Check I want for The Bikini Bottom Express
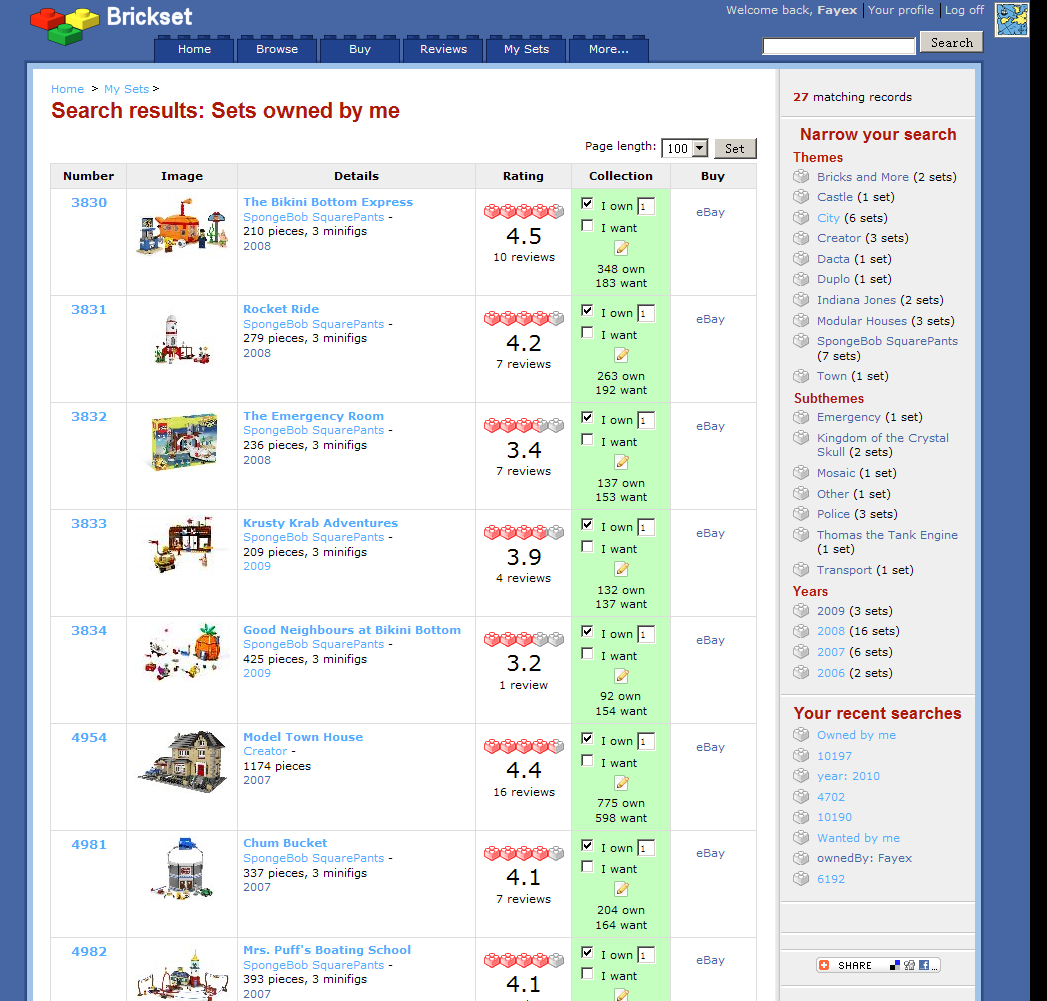Viewport: 1047px width, 1001px height. [587, 226]
